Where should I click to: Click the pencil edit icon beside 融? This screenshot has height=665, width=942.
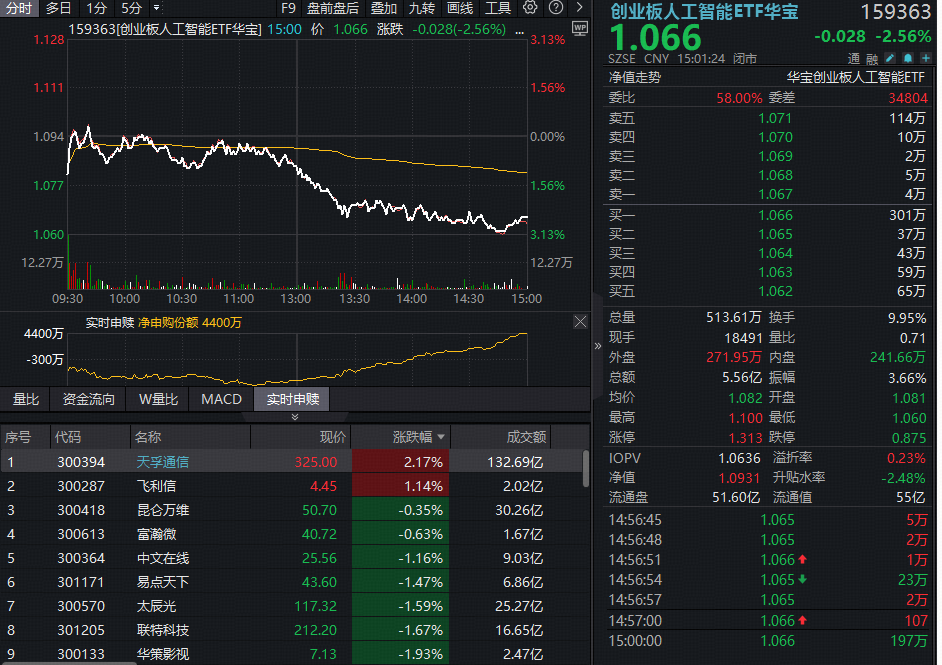(890, 57)
